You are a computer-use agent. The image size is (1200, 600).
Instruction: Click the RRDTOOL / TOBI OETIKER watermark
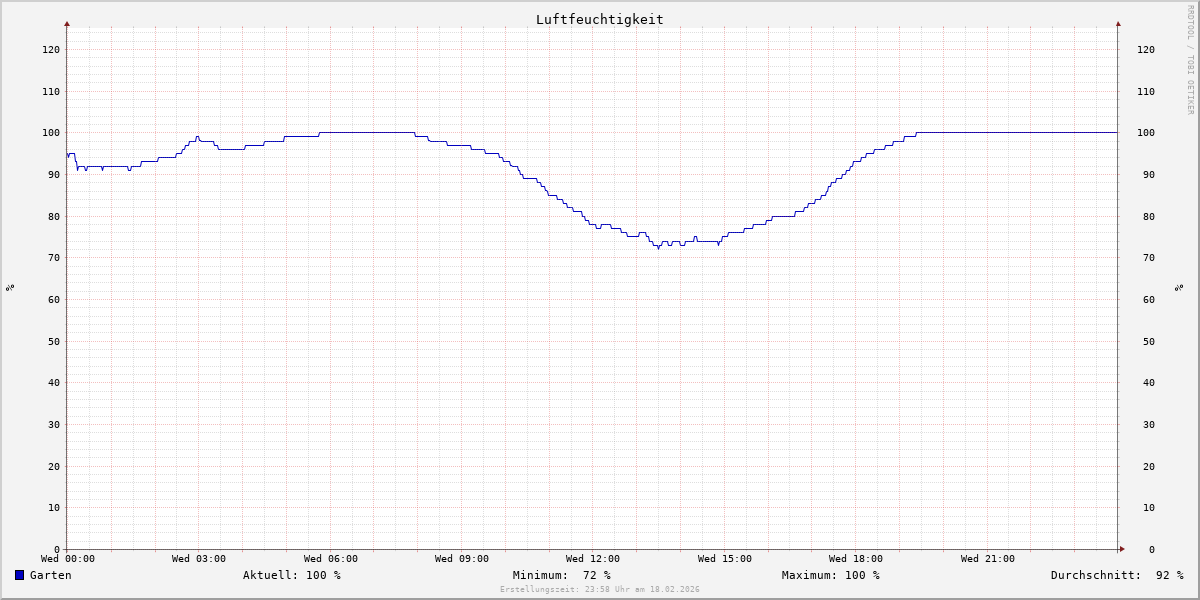[1190, 60]
